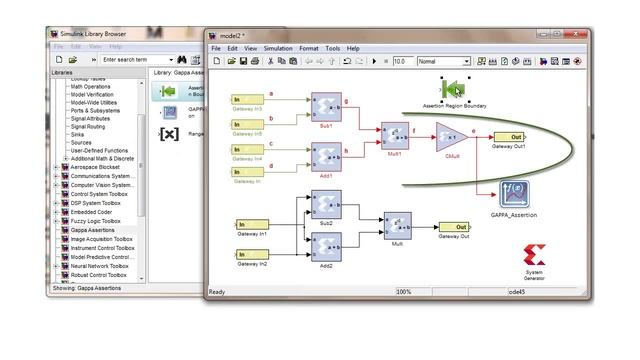Select the Add2 block
640x360 pixels.
click(326, 247)
